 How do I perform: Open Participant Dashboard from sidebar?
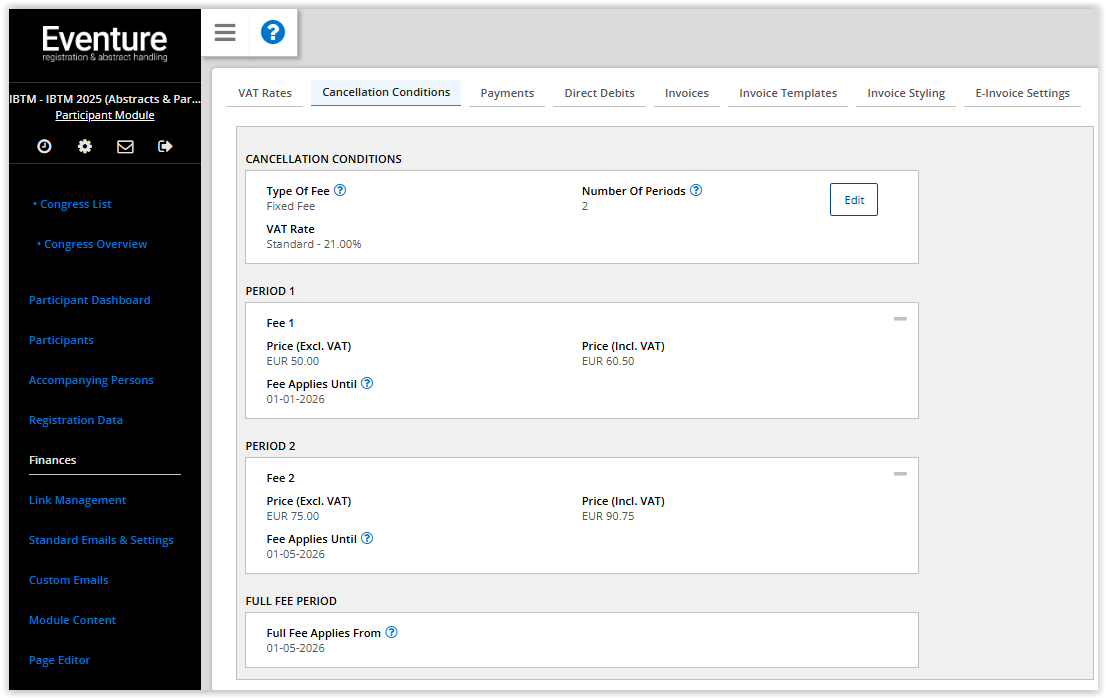(89, 300)
